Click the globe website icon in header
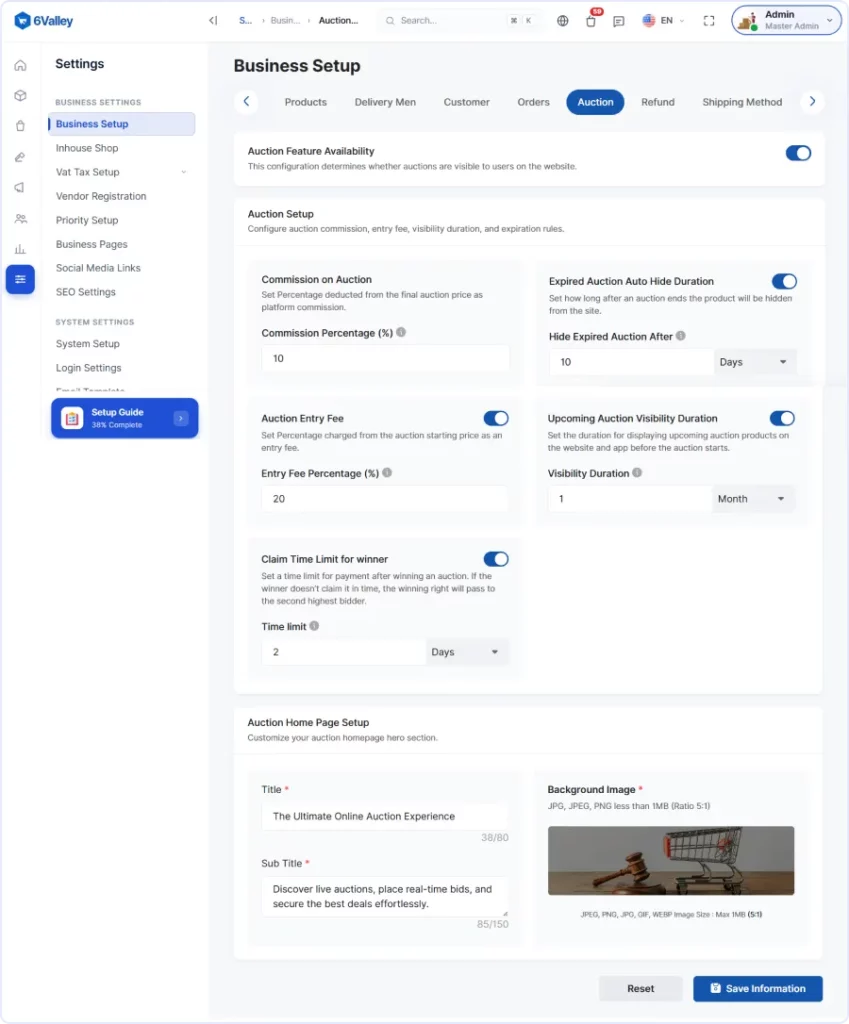Viewport: 849px width, 1024px height. point(562,21)
